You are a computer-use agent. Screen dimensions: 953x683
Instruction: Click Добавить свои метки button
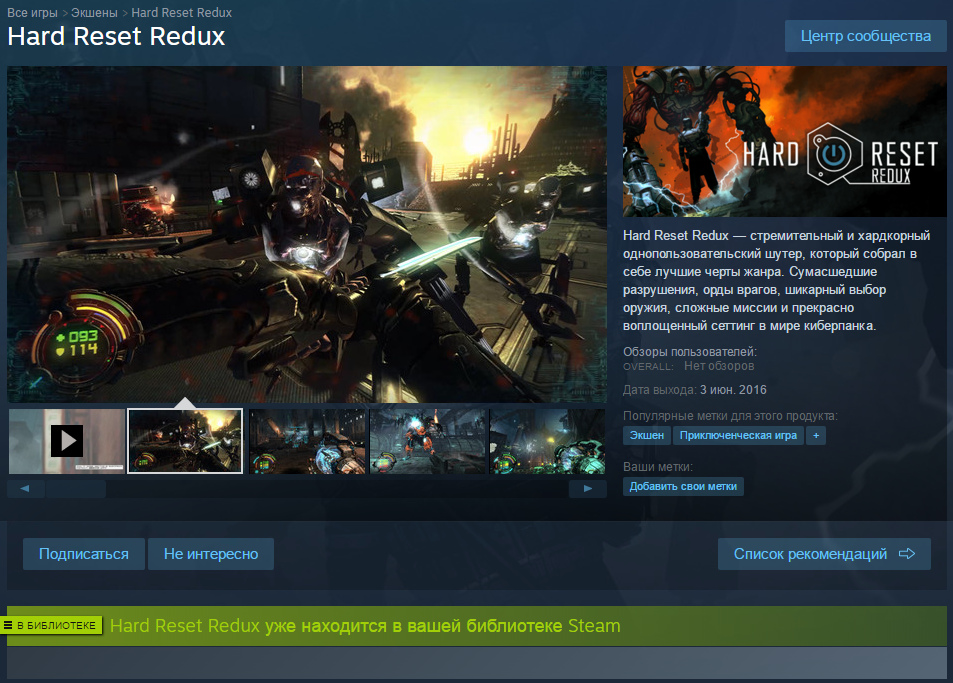[683, 486]
